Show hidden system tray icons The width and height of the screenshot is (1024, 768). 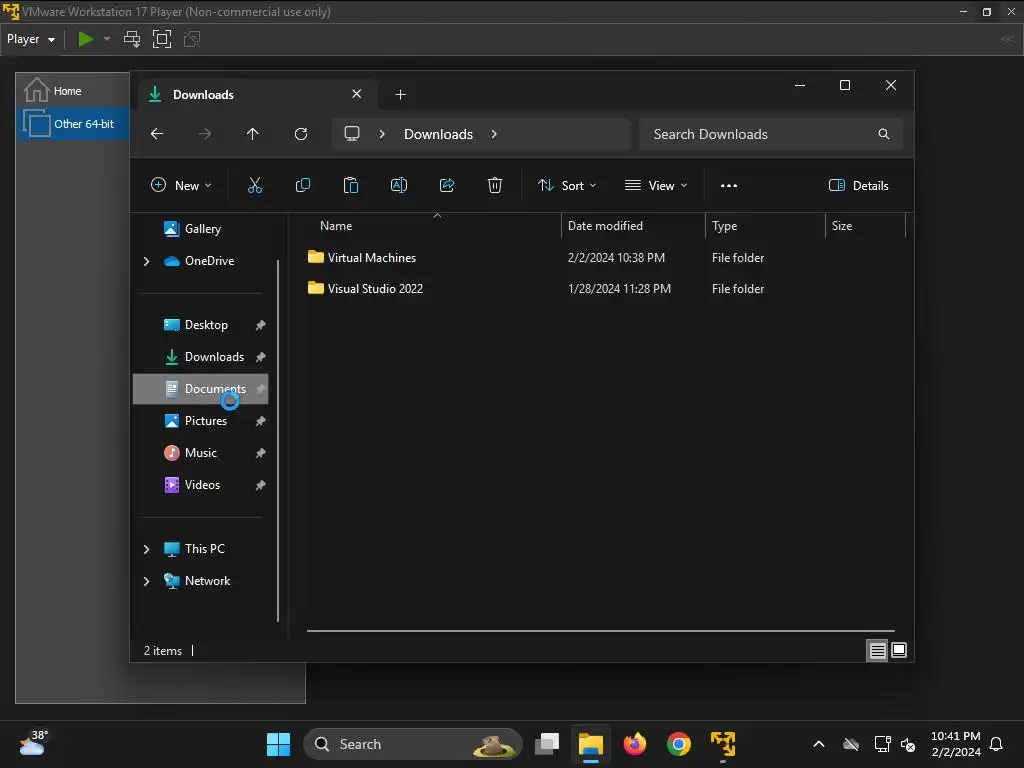[818, 744]
